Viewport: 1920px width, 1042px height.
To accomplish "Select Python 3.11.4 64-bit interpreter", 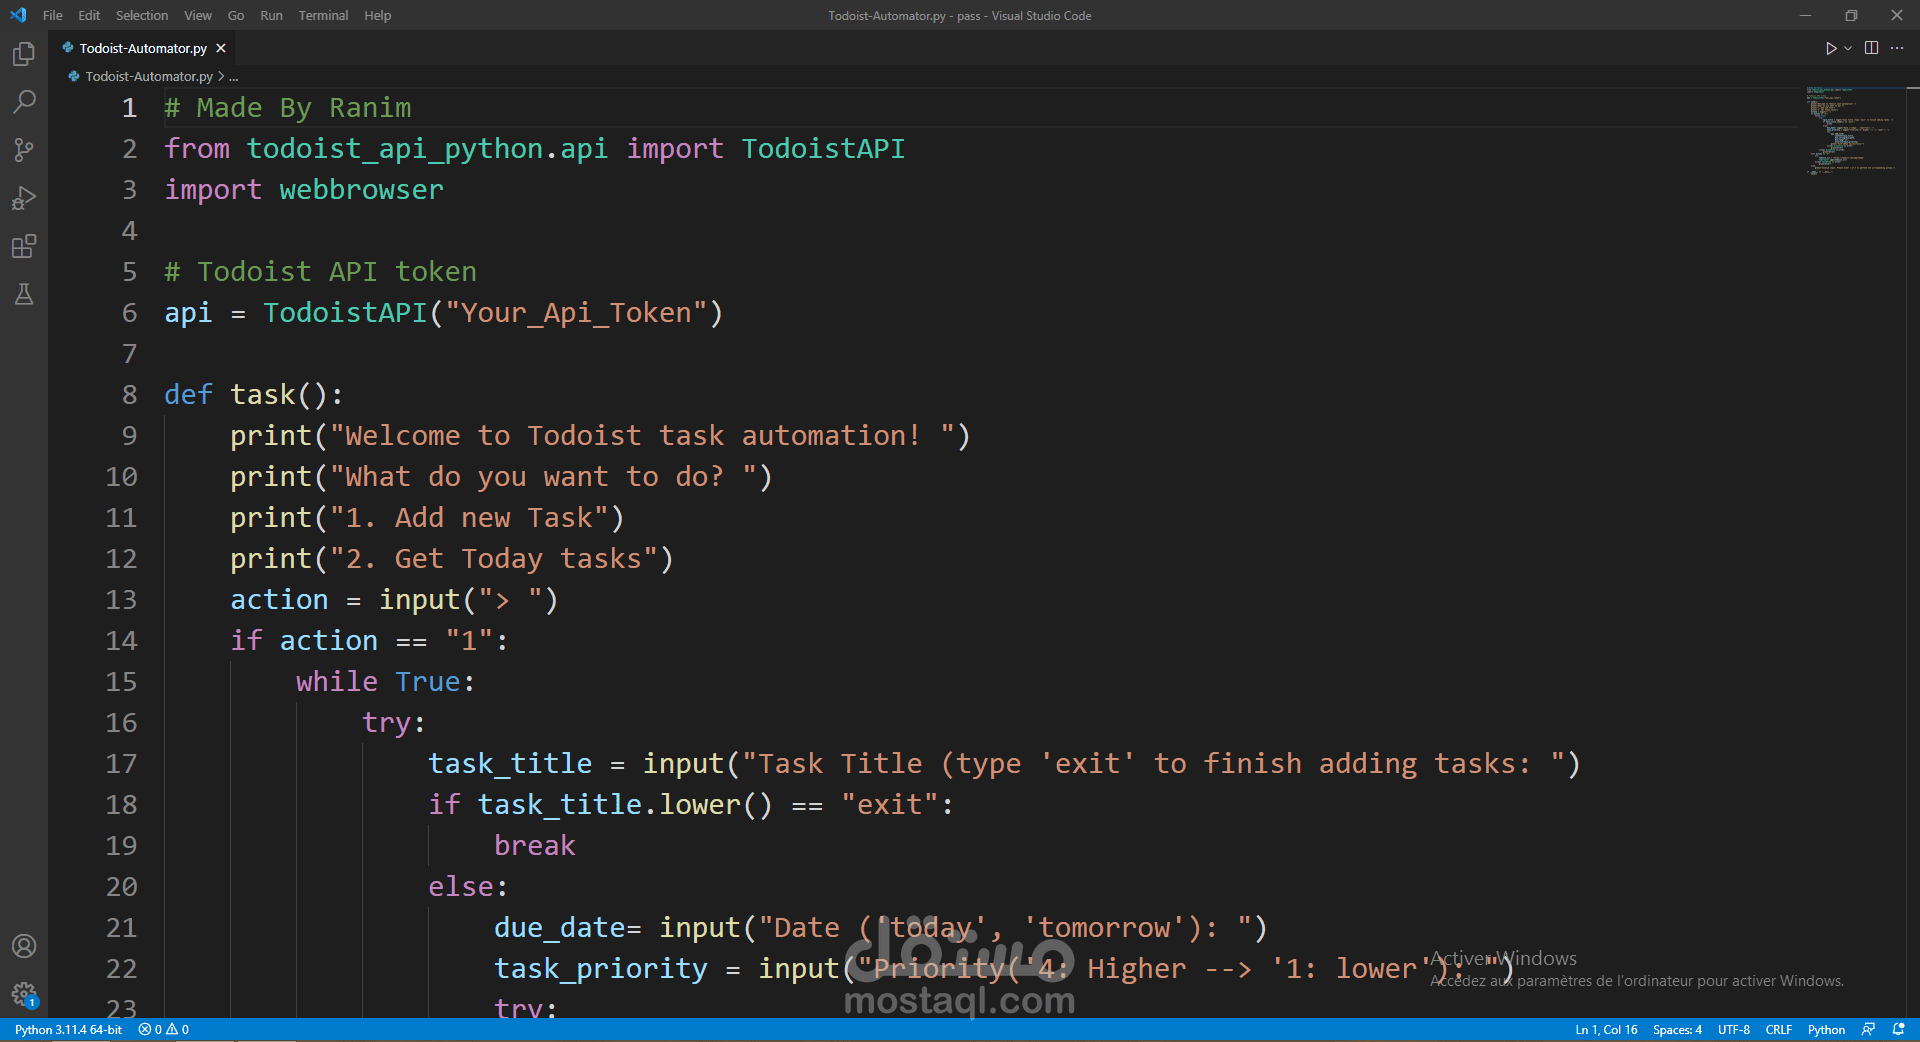I will [68, 1030].
